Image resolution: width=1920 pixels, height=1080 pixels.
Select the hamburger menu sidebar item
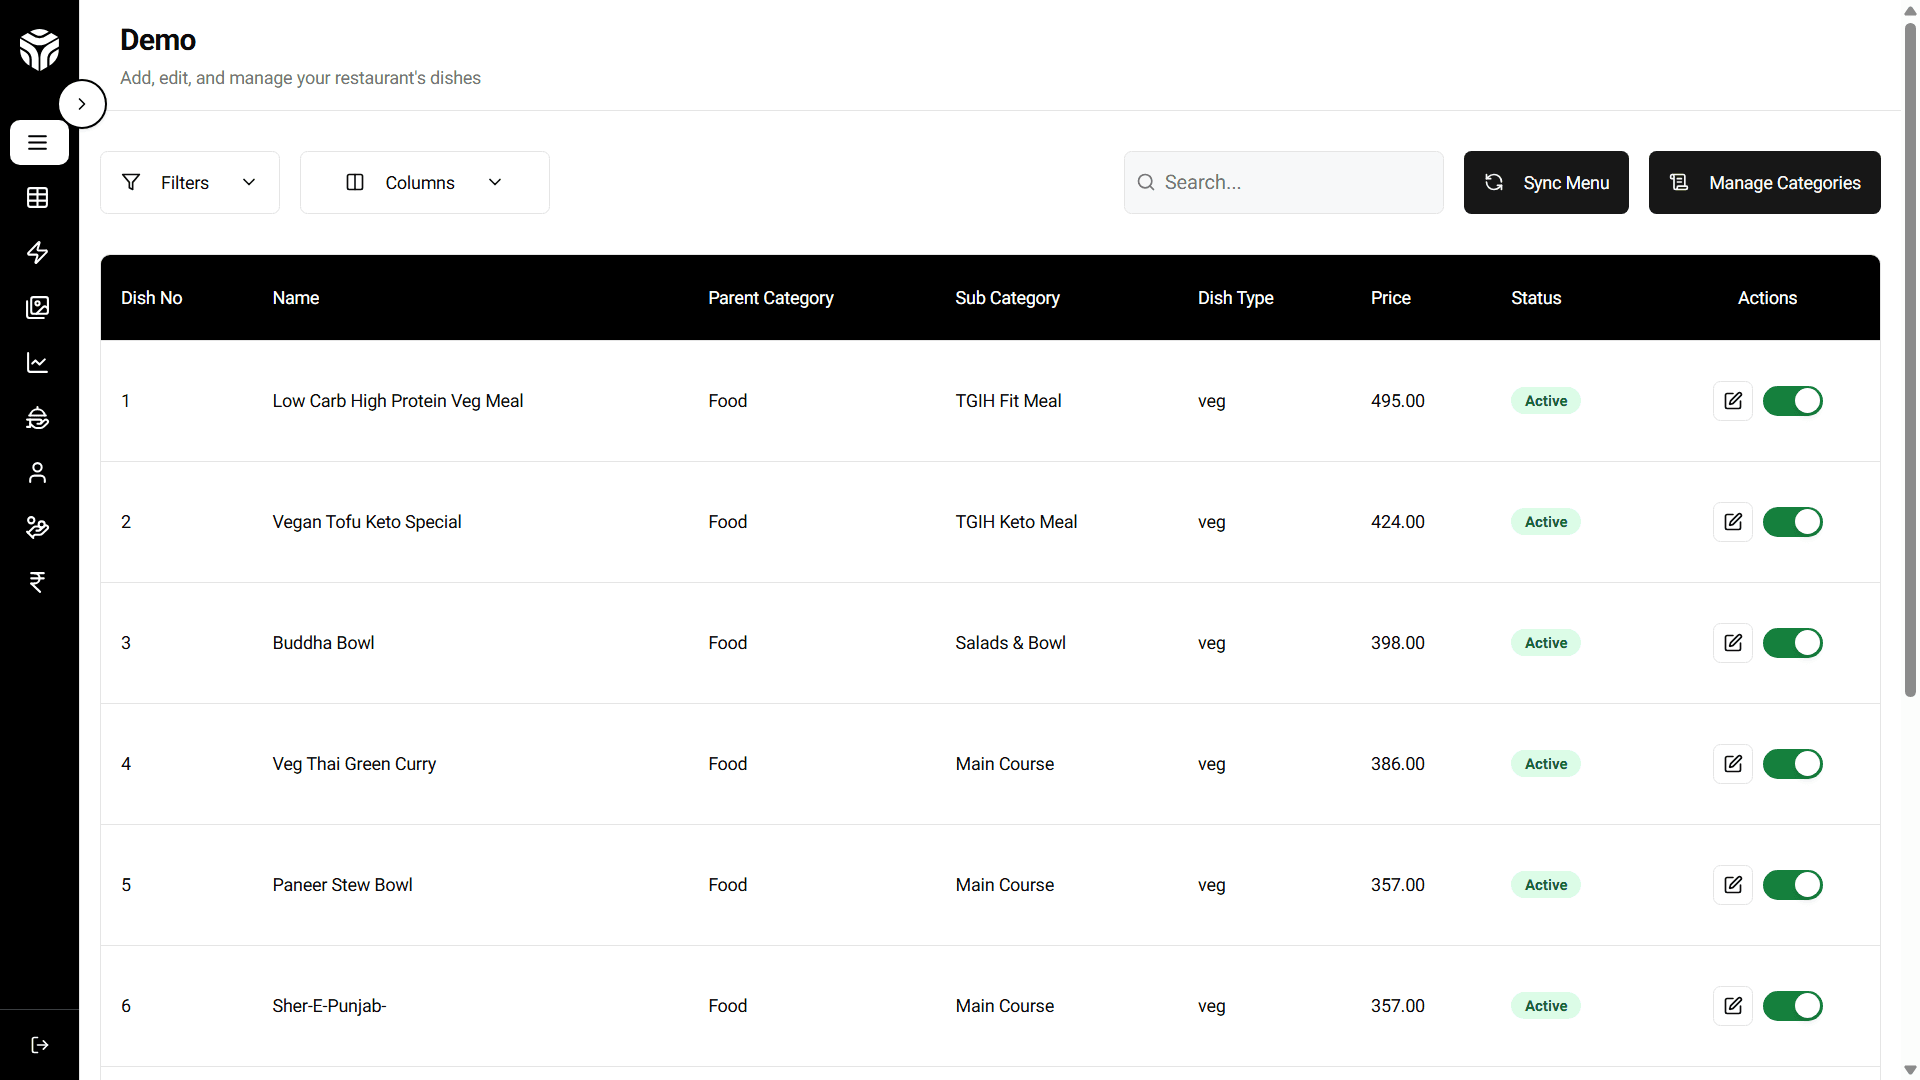coord(38,143)
